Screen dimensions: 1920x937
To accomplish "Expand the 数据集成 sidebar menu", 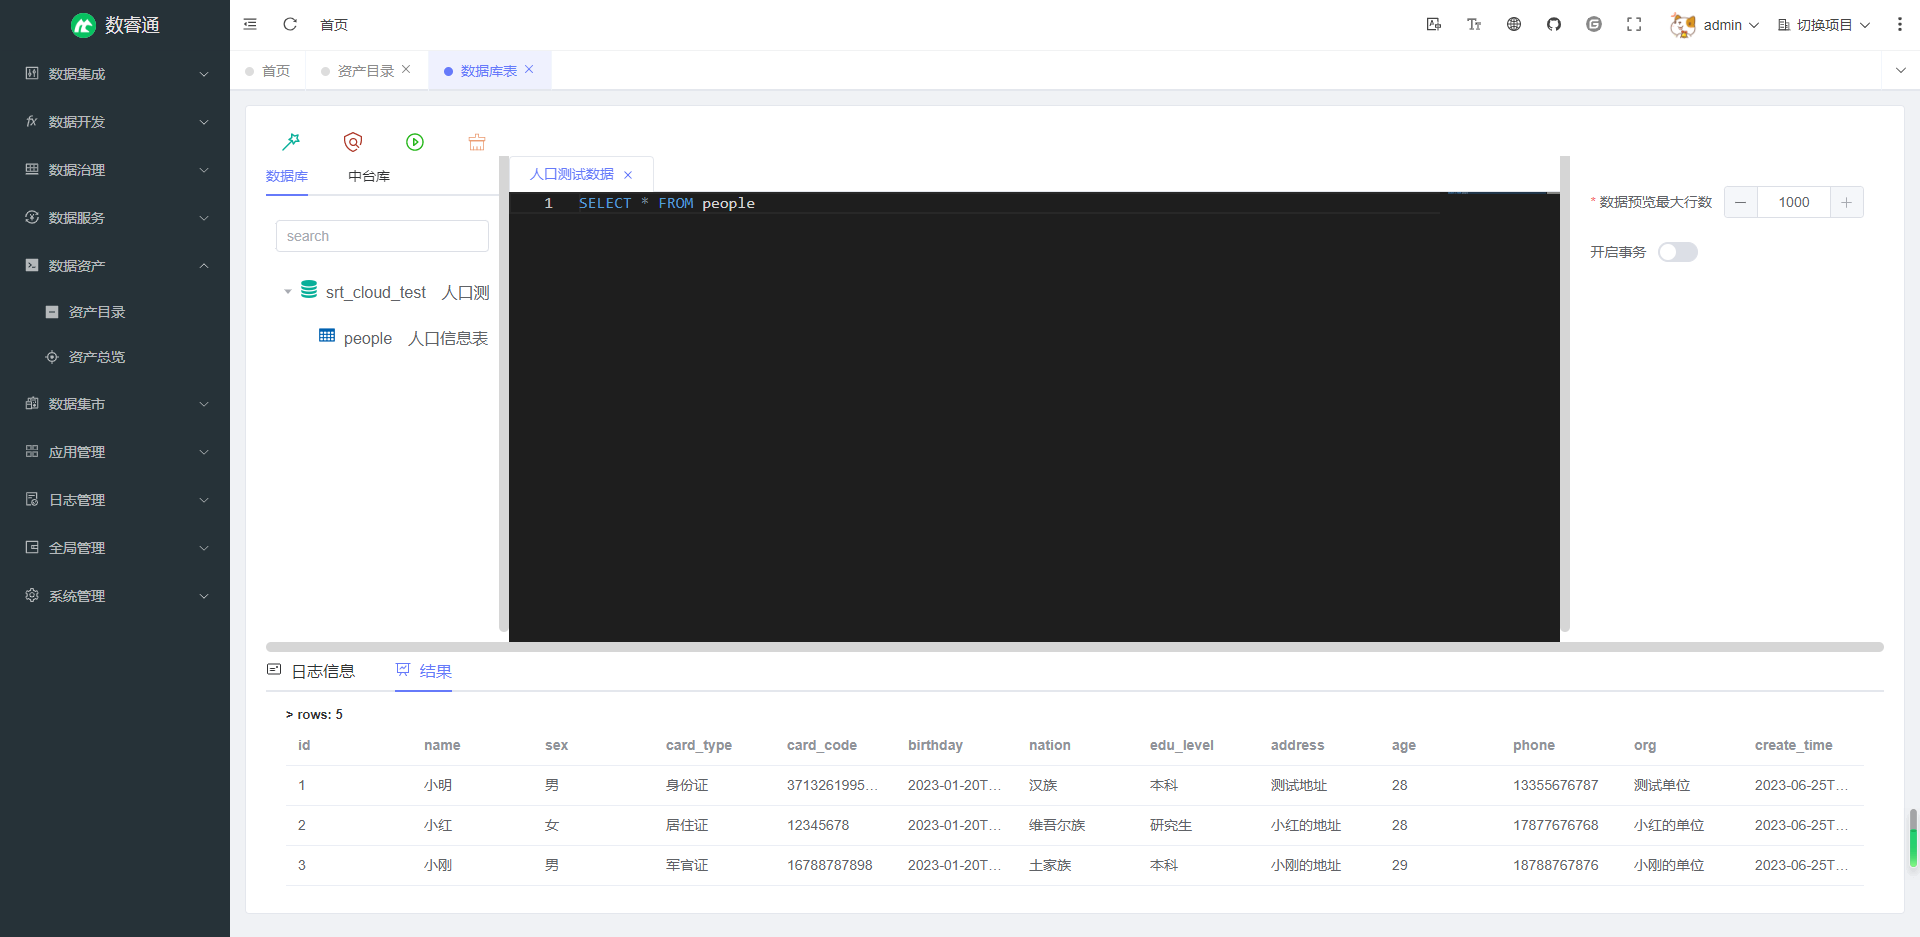I will coord(115,74).
